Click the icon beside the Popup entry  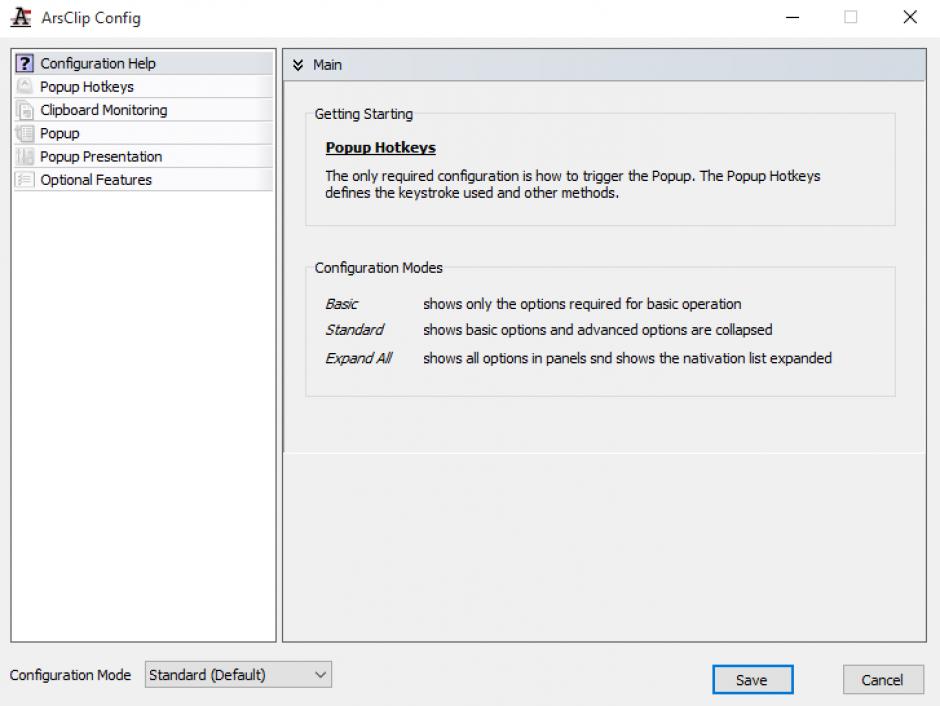coord(25,133)
